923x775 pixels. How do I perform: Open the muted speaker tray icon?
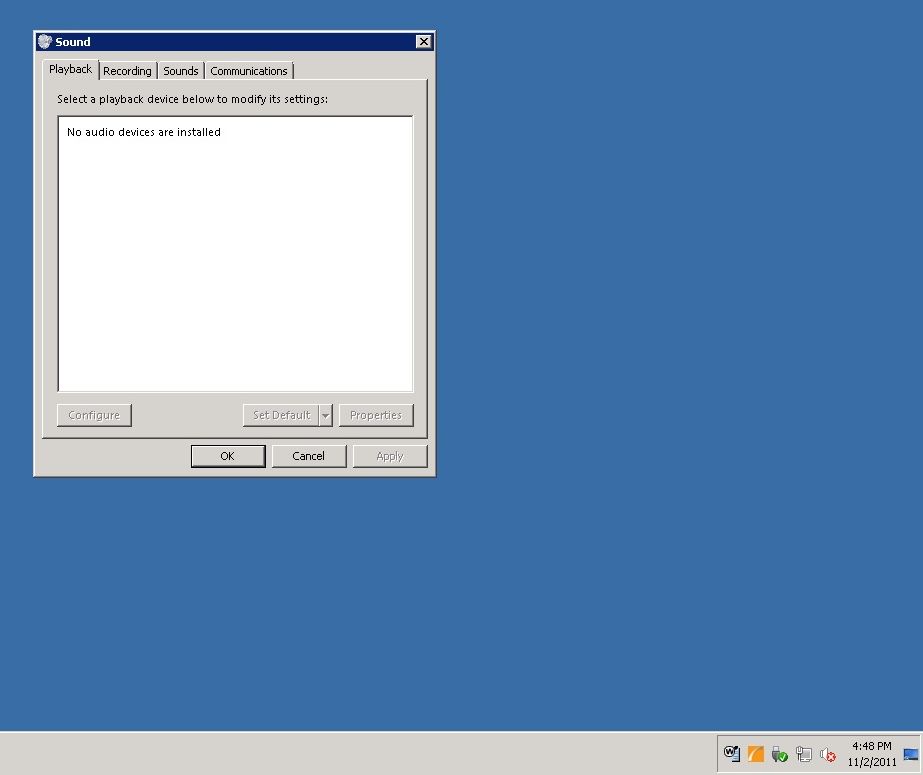828,754
